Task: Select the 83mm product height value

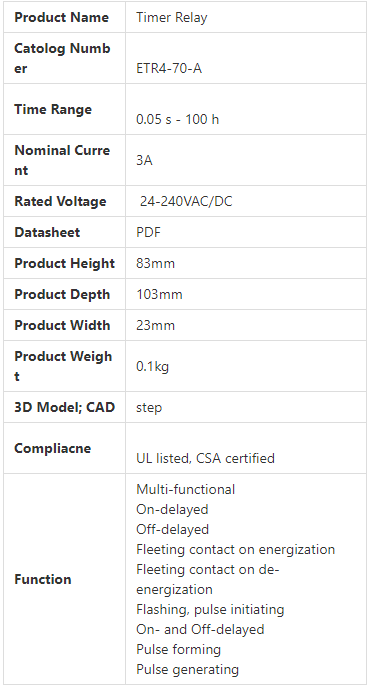Action: tap(155, 263)
